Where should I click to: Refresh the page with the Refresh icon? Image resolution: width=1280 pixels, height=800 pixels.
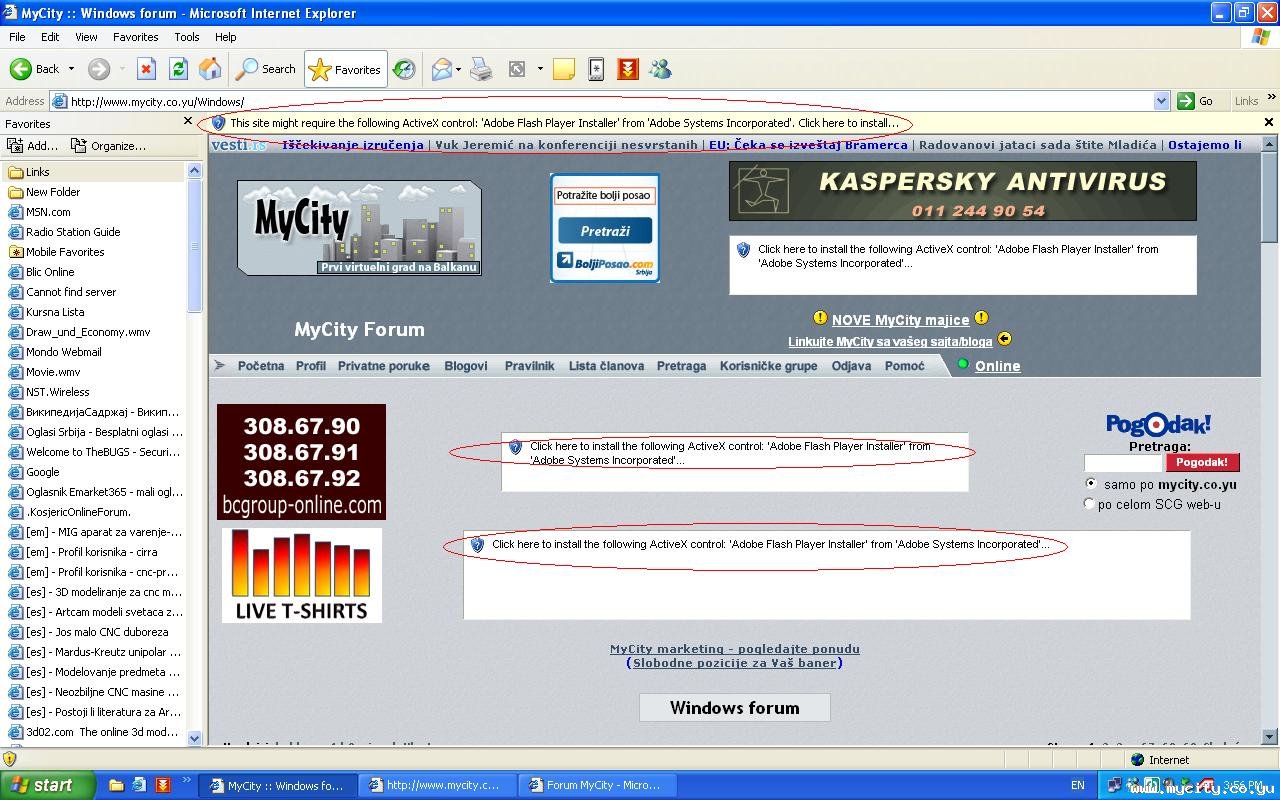pyautogui.click(x=178, y=69)
